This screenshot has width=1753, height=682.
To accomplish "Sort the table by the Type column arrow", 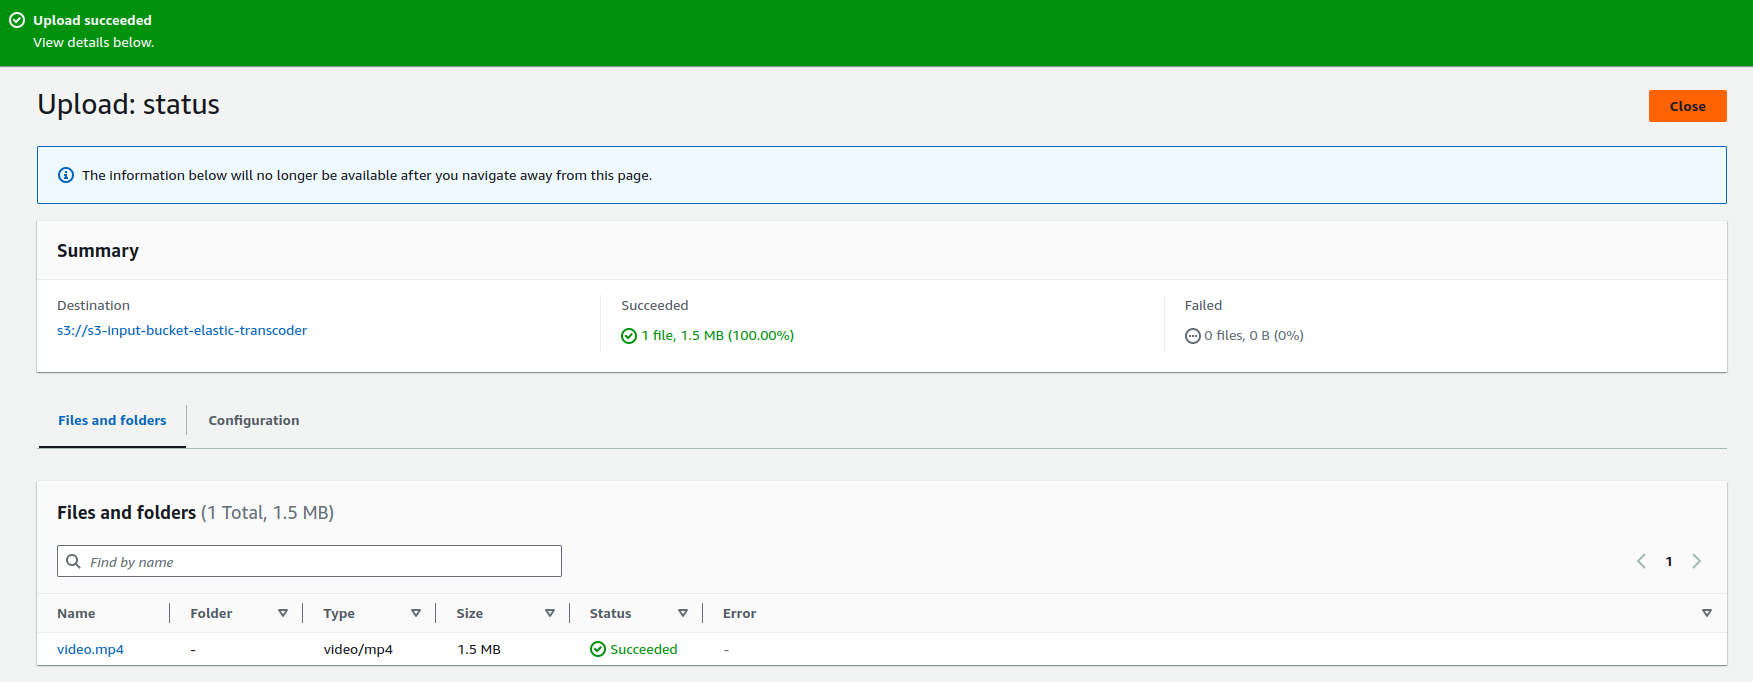I will [416, 613].
